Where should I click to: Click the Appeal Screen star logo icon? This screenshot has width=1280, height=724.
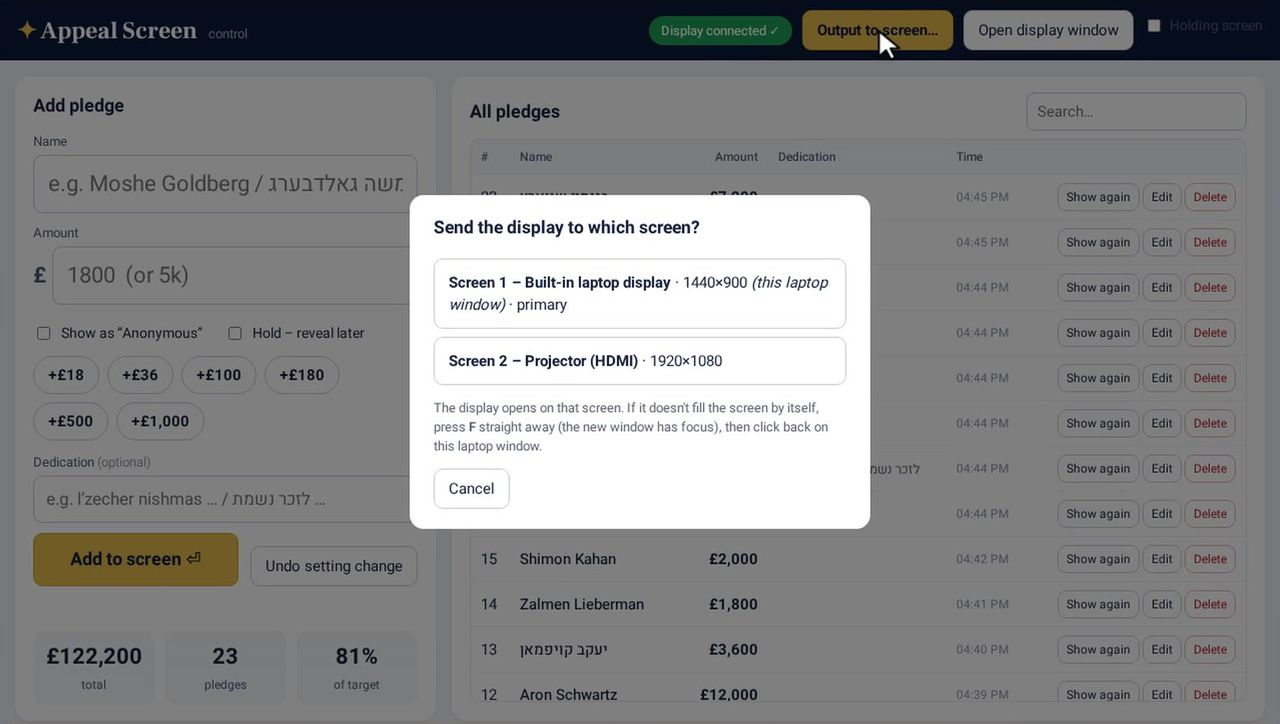27,30
